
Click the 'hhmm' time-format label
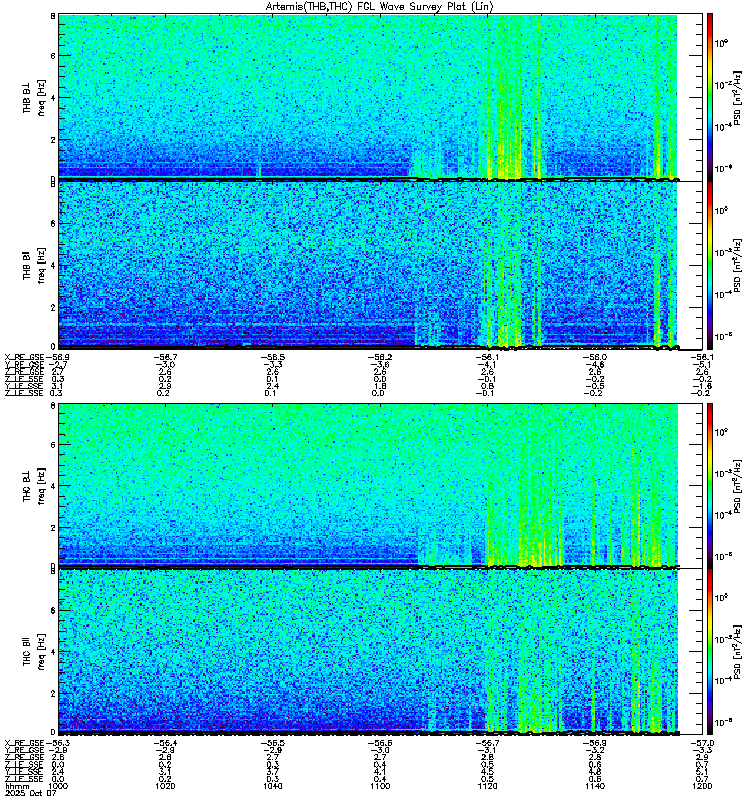(x=16, y=786)
